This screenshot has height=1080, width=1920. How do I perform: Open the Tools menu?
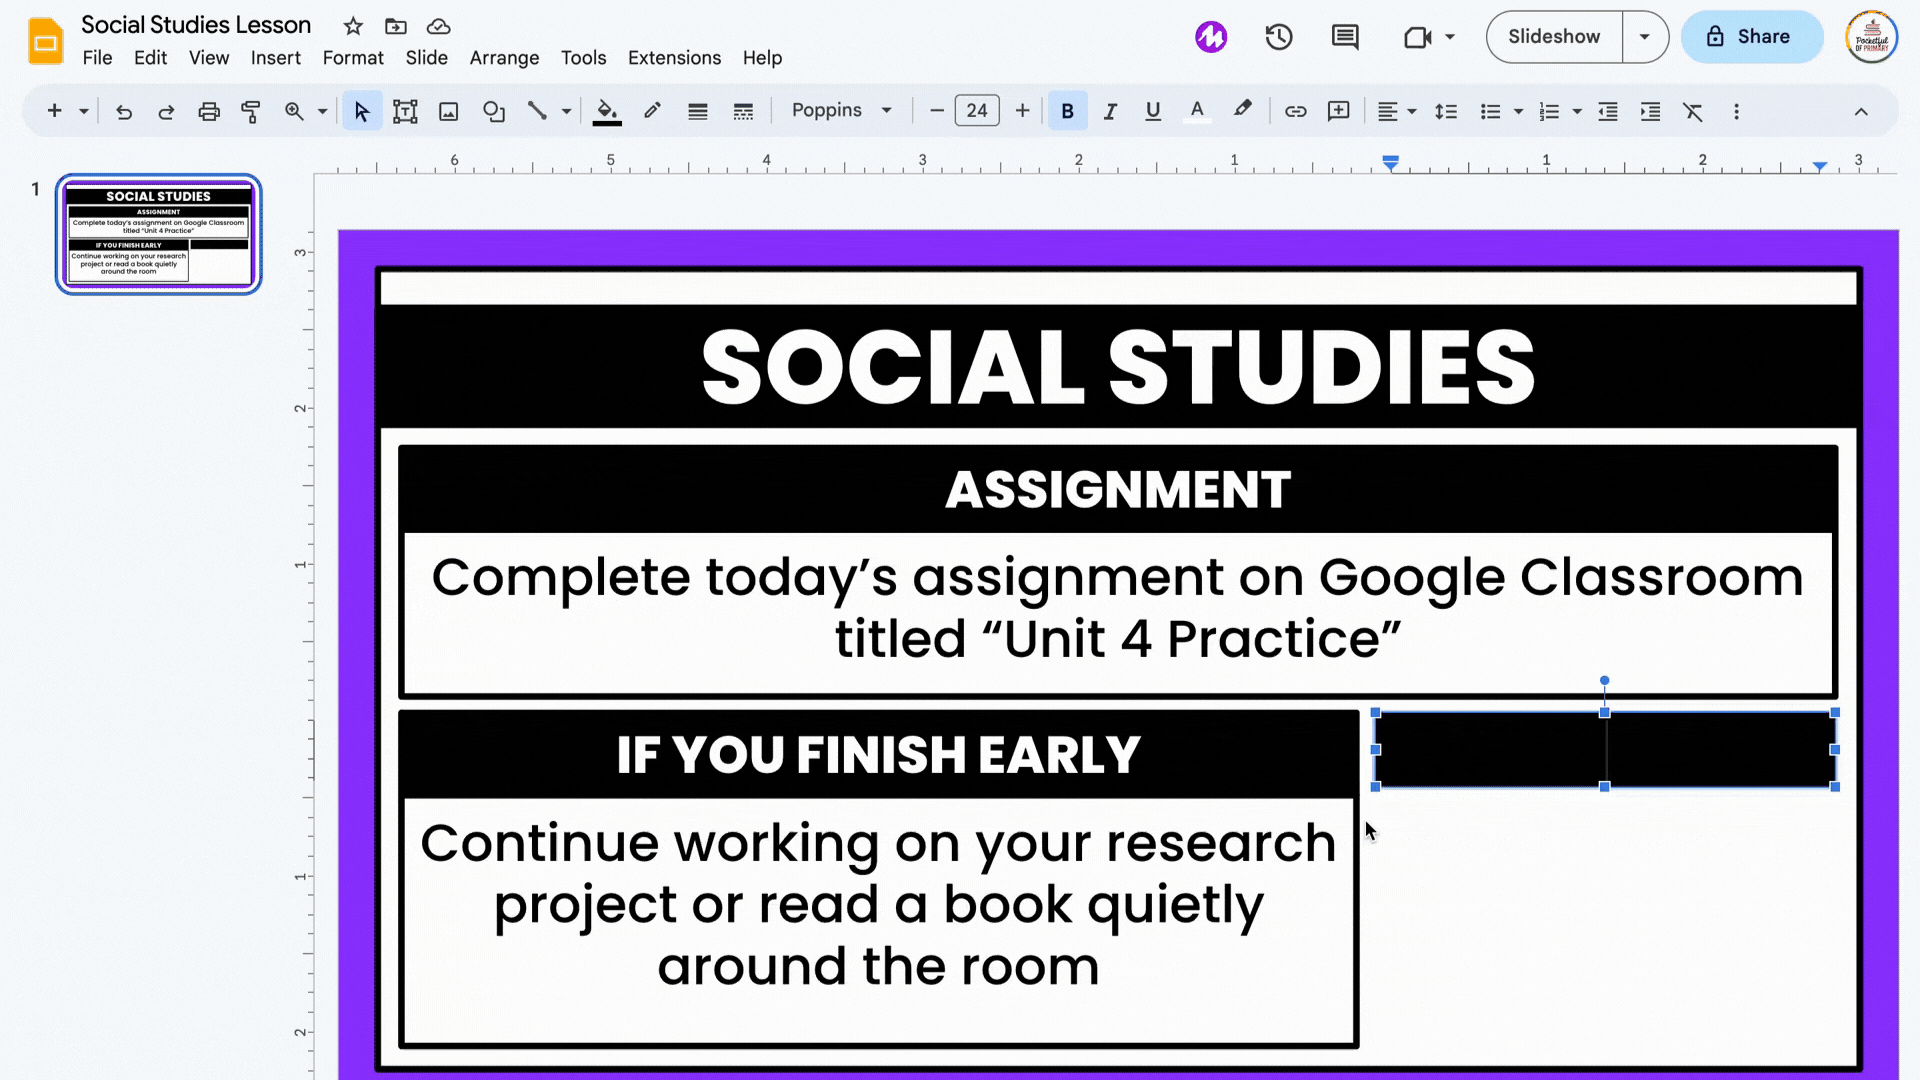(583, 58)
